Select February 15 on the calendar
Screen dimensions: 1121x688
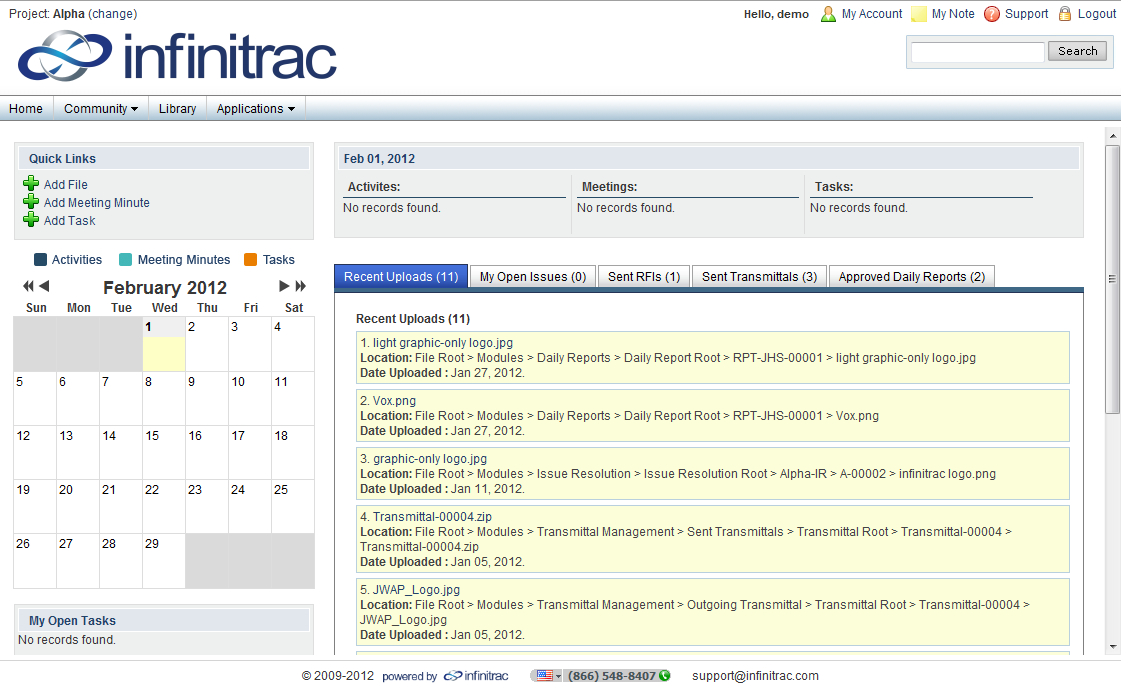pyautogui.click(x=164, y=452)
